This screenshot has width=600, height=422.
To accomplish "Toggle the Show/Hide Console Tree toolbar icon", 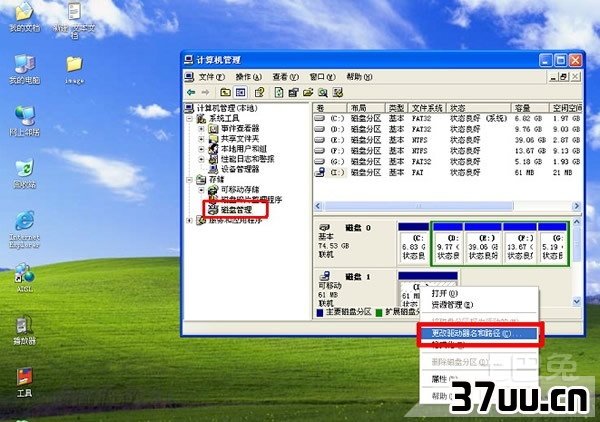I will point(240,92).
